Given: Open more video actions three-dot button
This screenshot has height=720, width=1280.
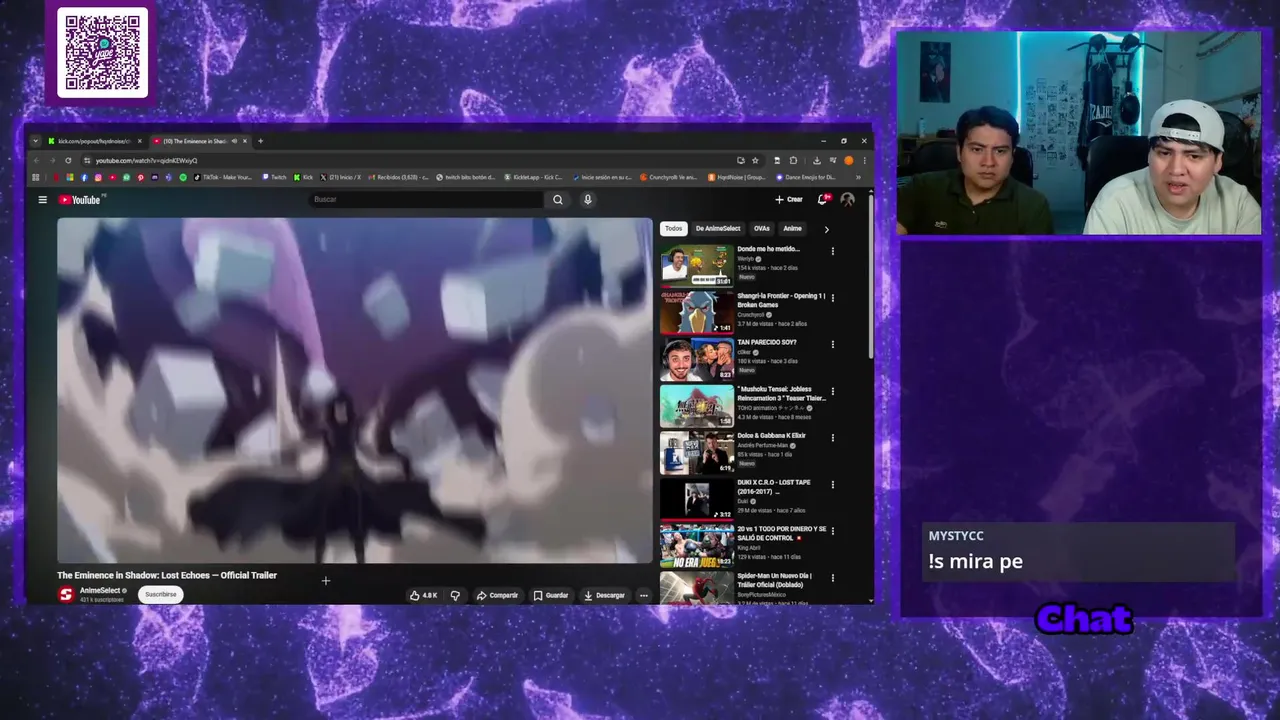Looking at the screenshot, I should [x=644, y=595].
